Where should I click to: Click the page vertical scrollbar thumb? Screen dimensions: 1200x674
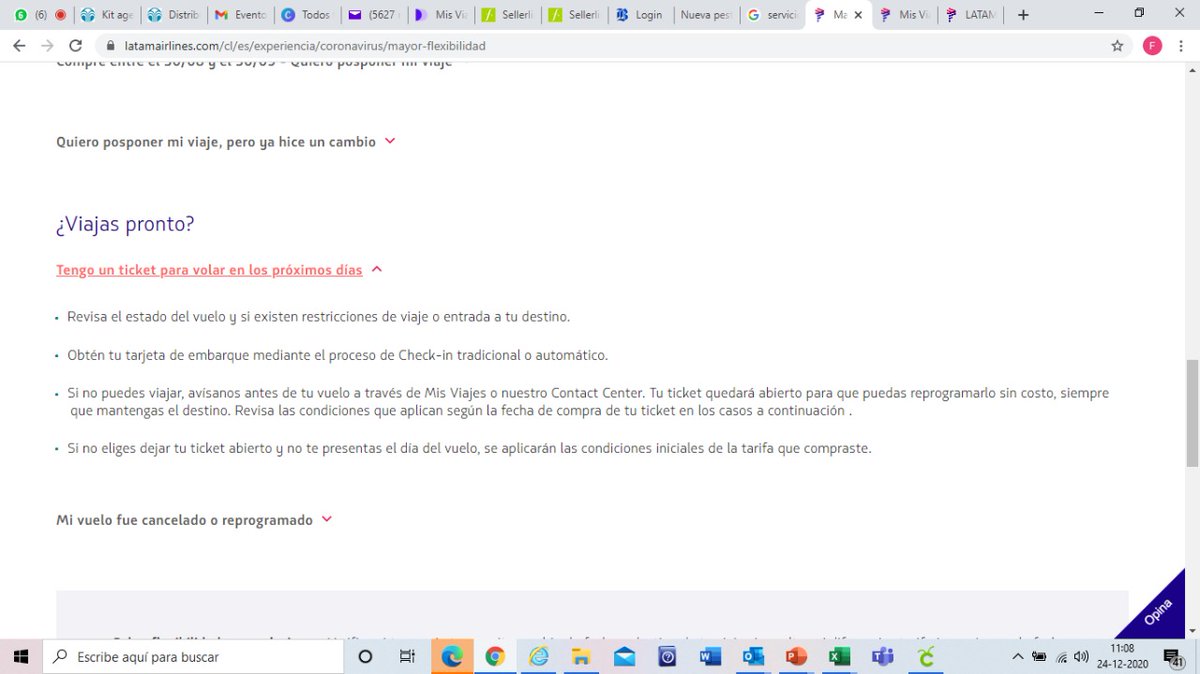point(1192,413)
